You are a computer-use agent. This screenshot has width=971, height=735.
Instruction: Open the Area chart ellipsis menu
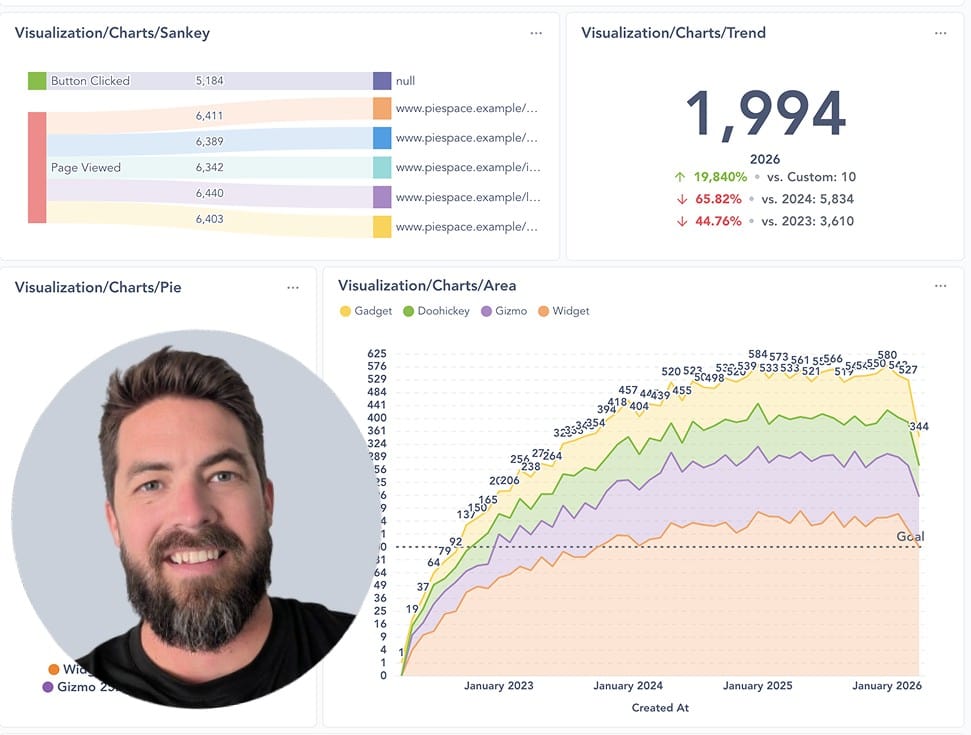click(940, 286)
